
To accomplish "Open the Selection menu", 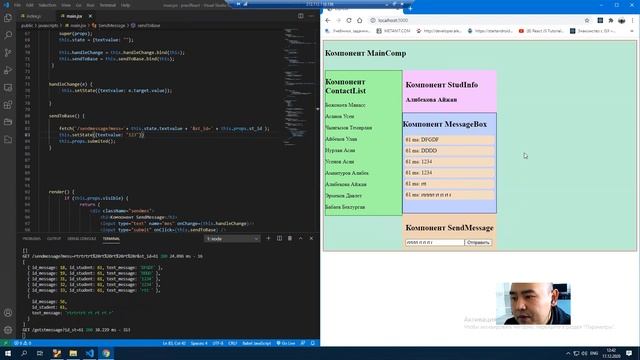I will coord(47,5).
